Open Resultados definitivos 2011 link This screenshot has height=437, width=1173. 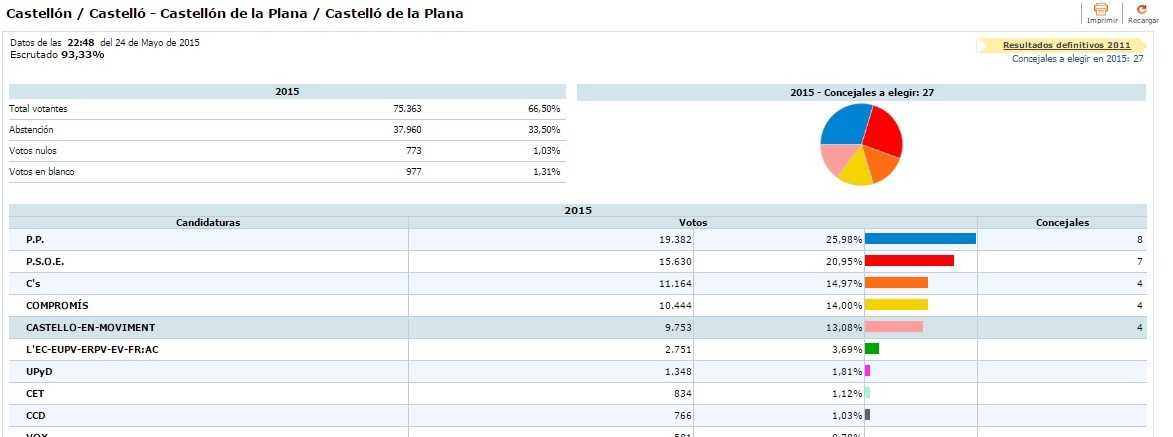pos(1066,45)
